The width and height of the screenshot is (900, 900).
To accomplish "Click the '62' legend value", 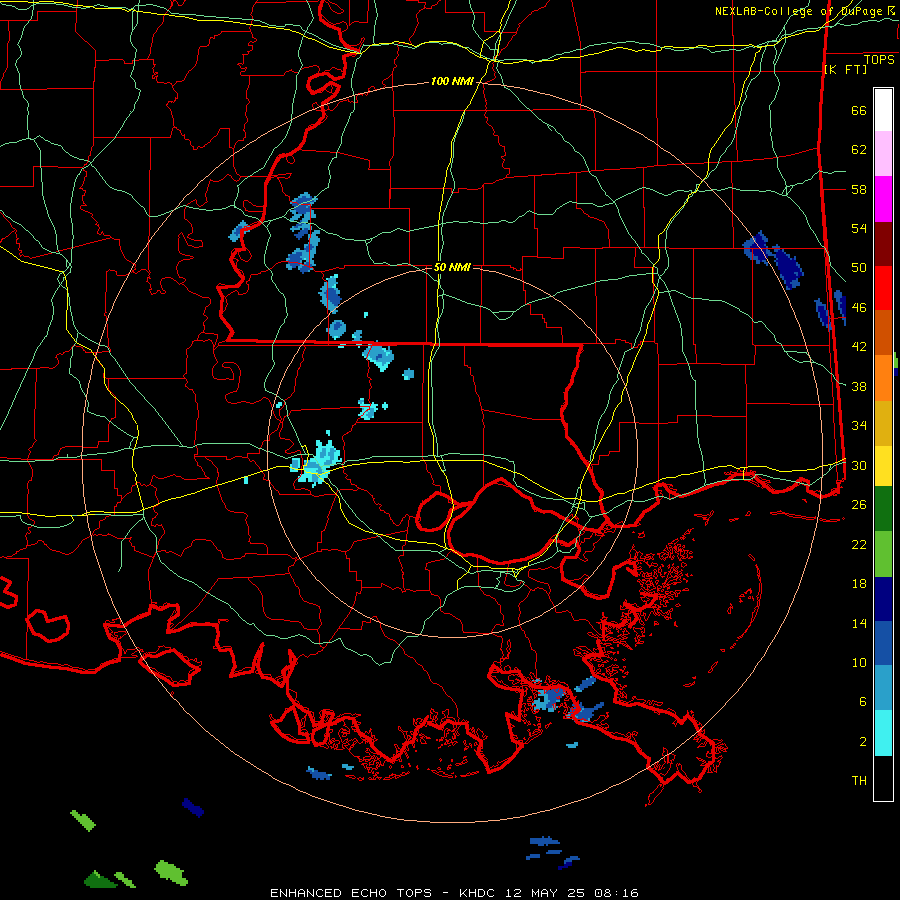I will [x=859, y=150].
